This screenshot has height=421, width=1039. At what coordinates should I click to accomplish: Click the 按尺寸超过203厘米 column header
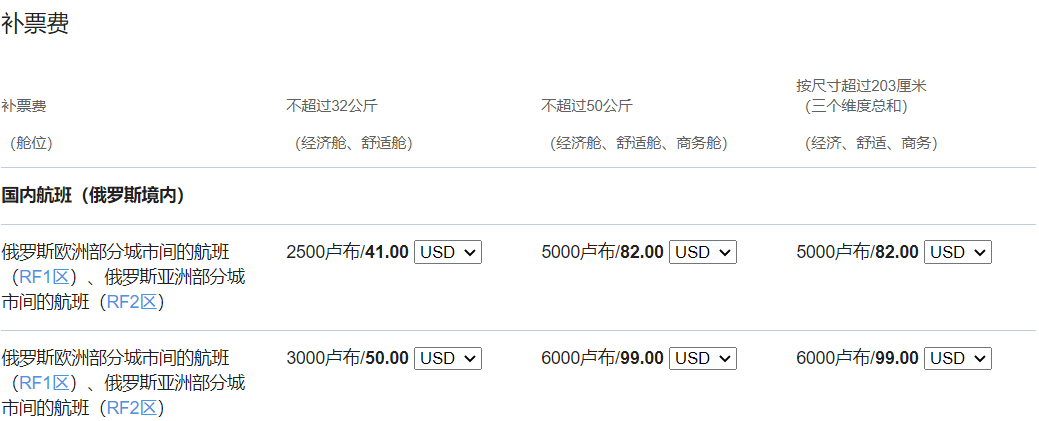coord(861,86)
